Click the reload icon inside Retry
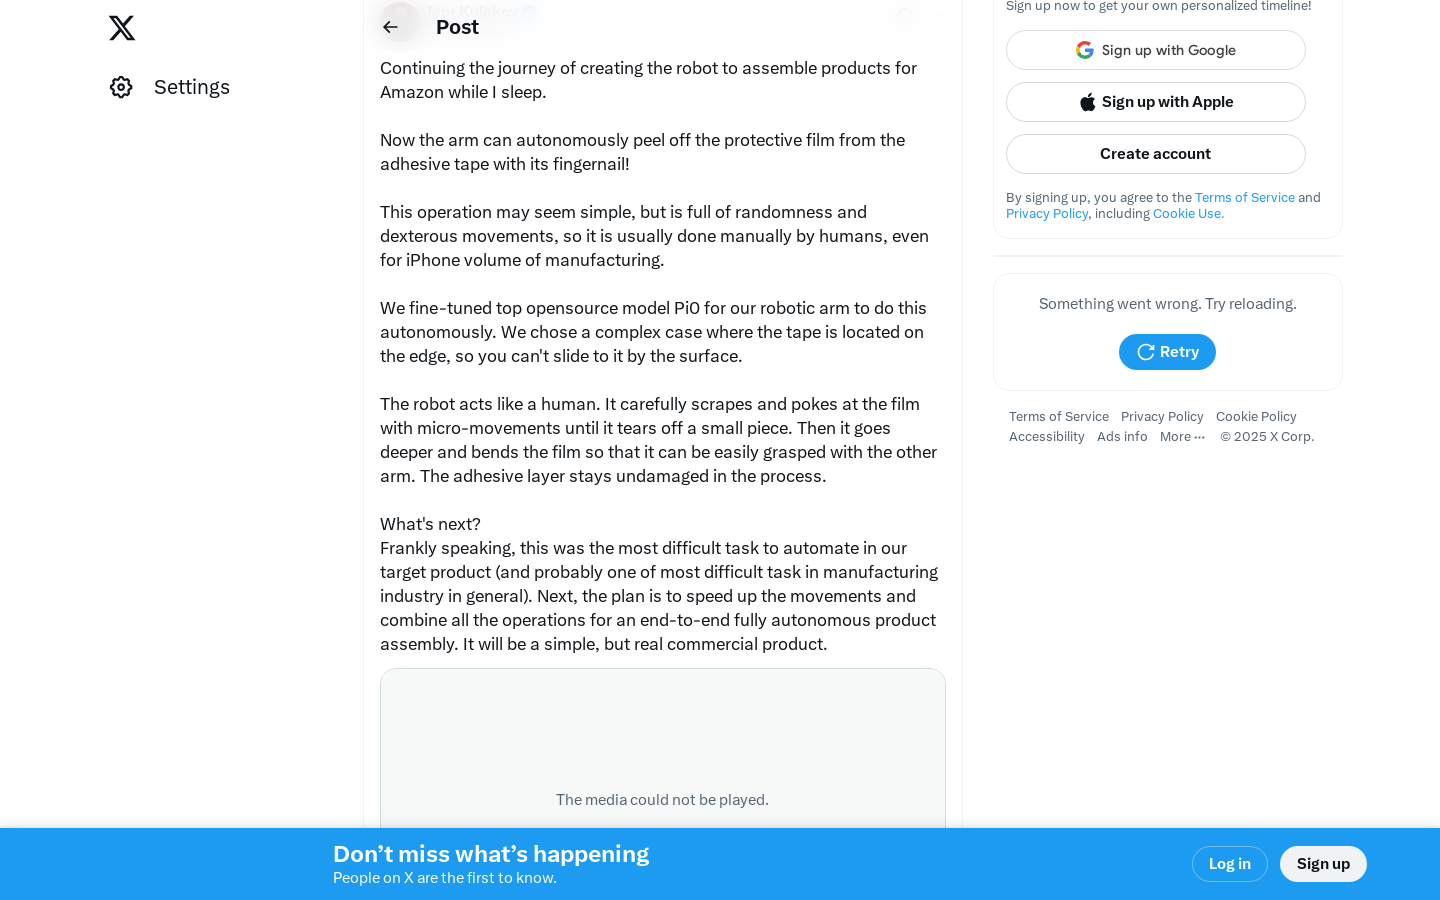The width and height of the screenshot is (1440, 900). tap(1146, 352)
